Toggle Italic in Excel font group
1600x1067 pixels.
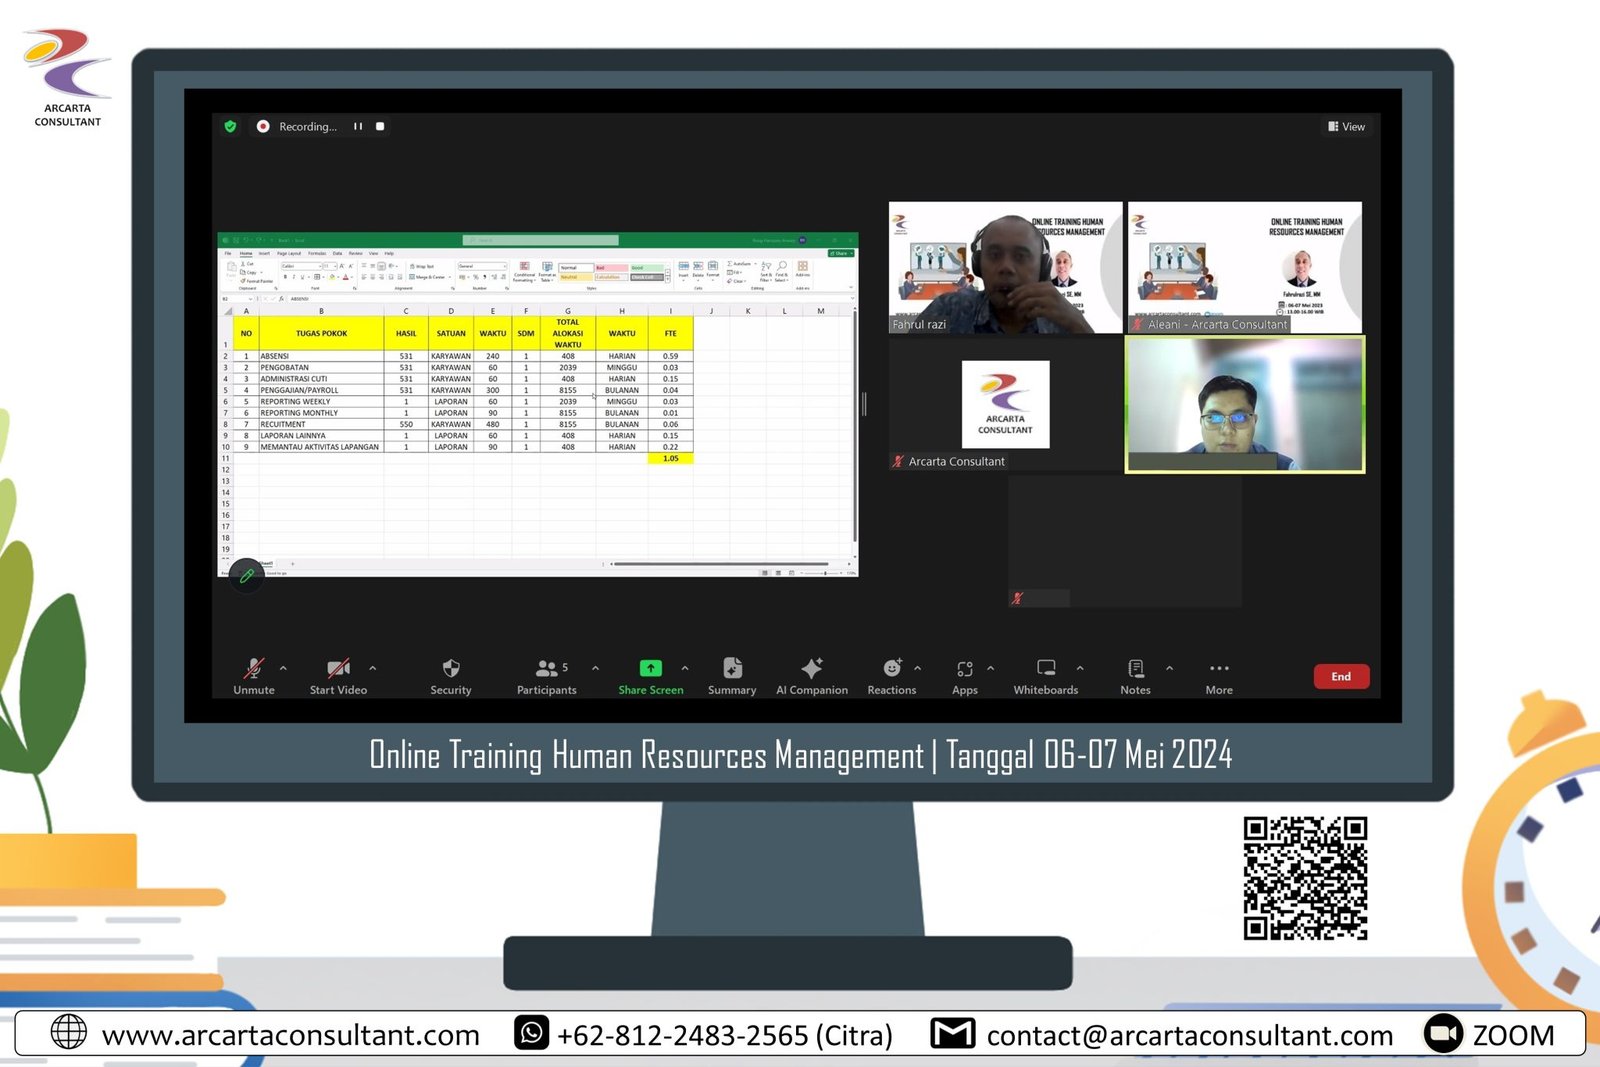click(x=294, y=277)
